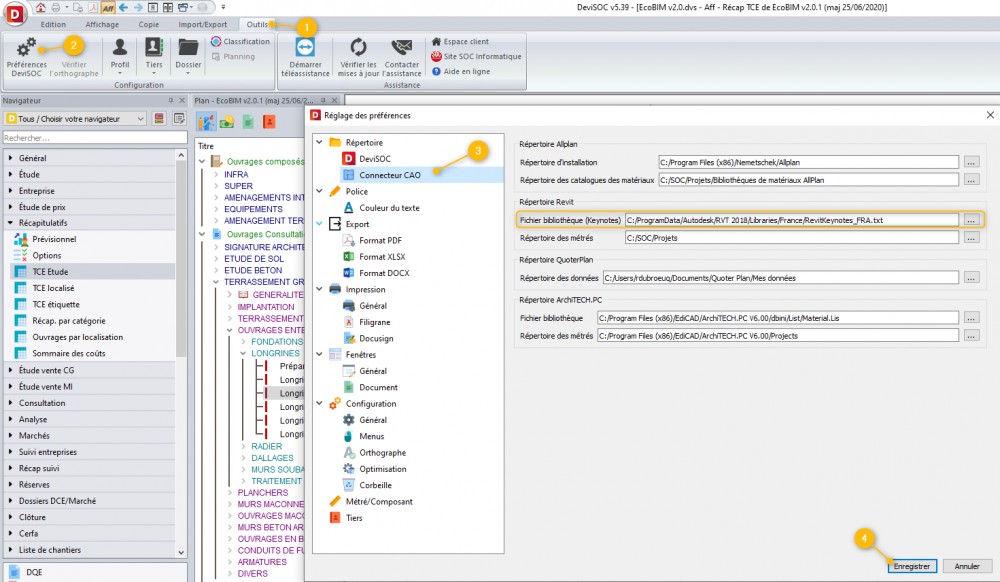Select DeviSOC under Répertoire
Viewport: 1000px width, 582px height.
point(374,159)
